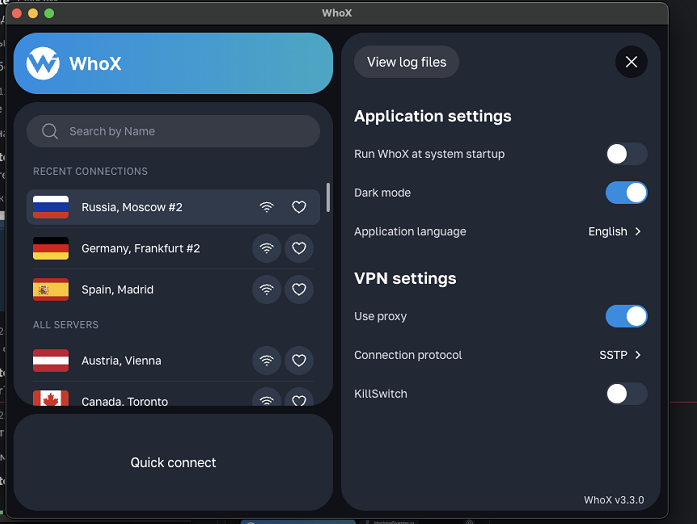Screen dimensions: 697x524
Task: Select Russia, Moscow #2 server
Action: (173, 207)
